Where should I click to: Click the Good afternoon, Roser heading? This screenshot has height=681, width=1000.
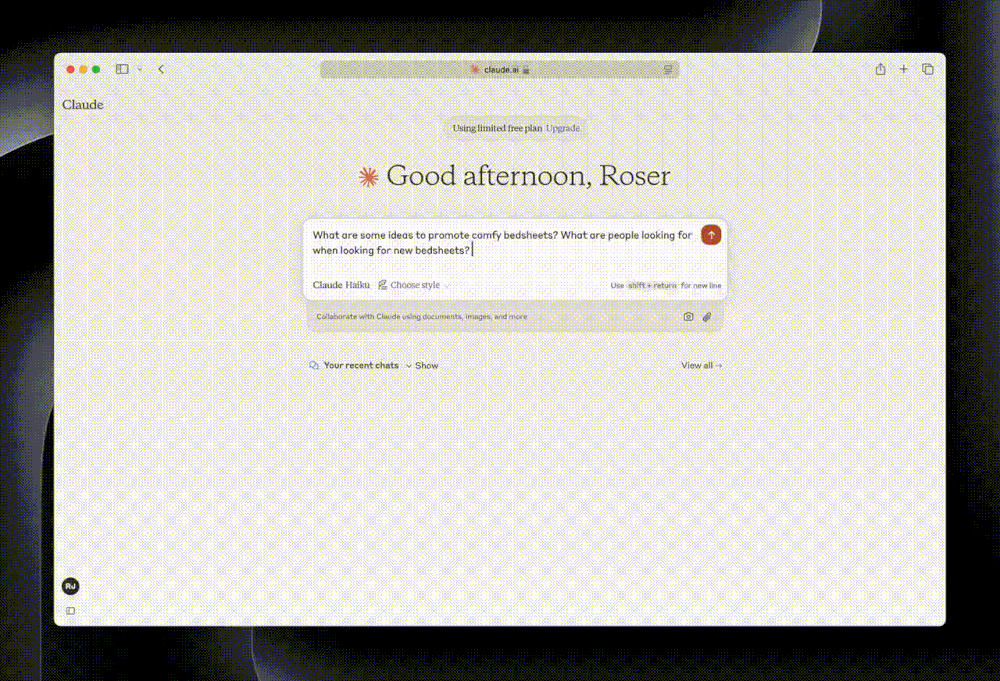(528, 176)
